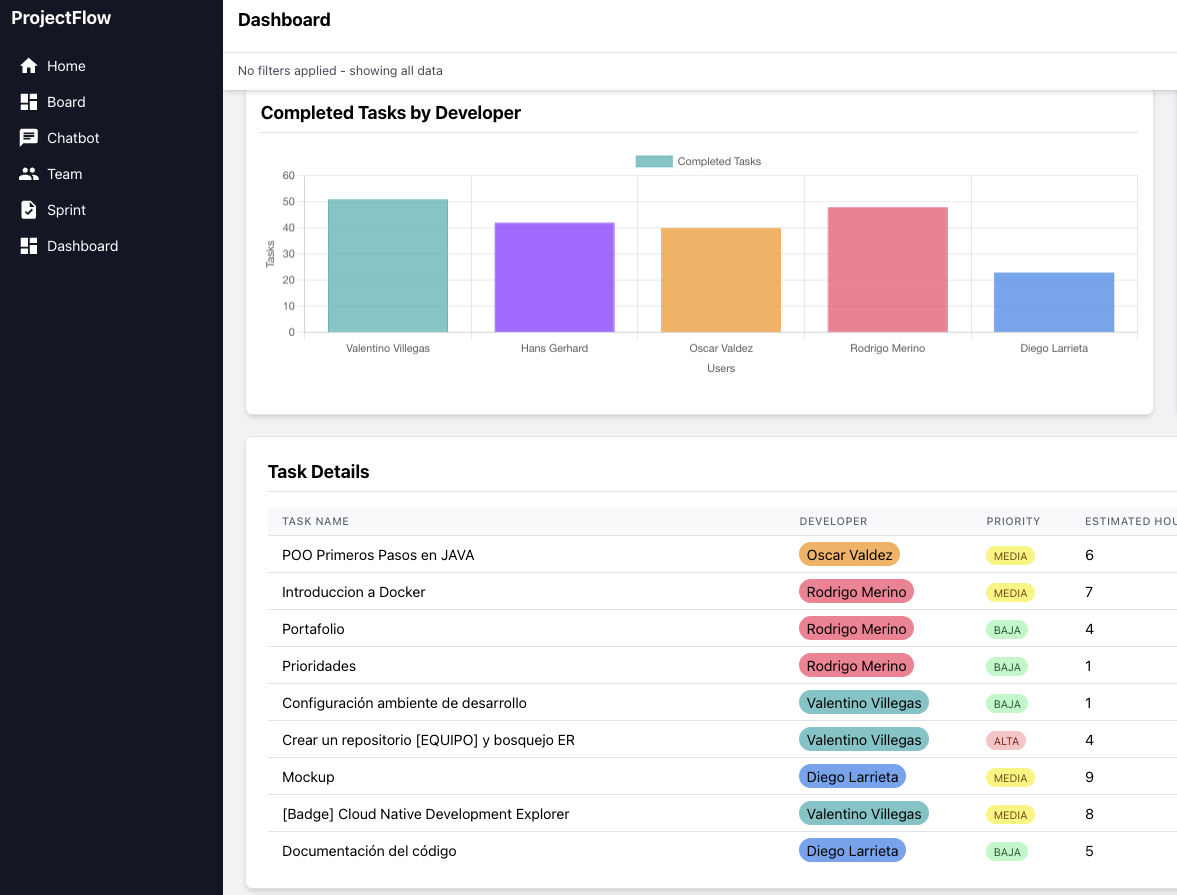
Task: Switch to the Board section
Action: [x=66, y=101]
